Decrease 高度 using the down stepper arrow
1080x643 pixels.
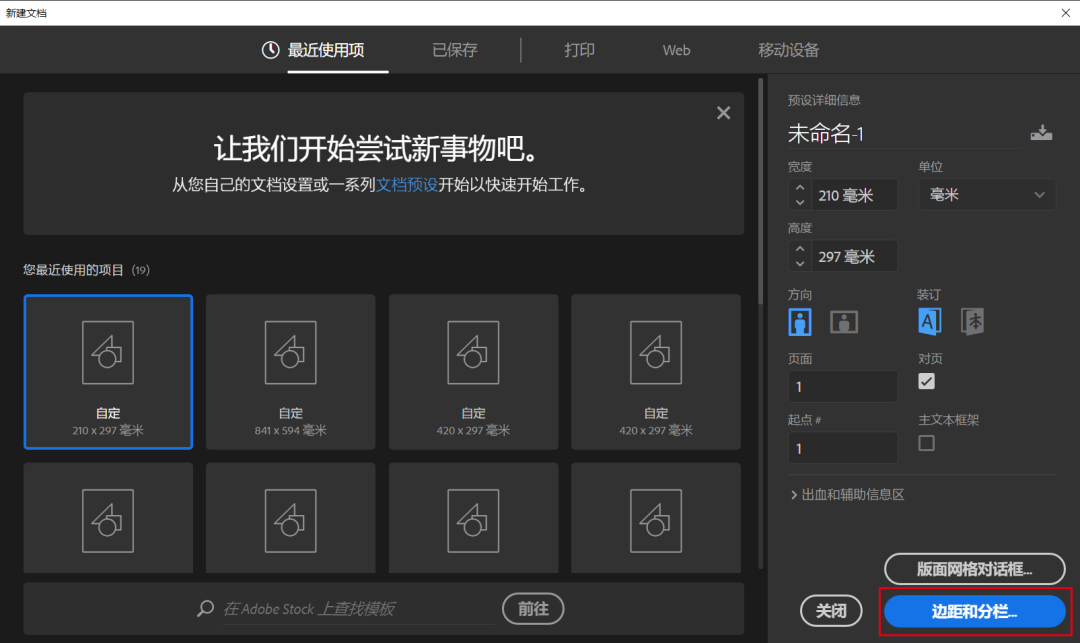[799, 261]
